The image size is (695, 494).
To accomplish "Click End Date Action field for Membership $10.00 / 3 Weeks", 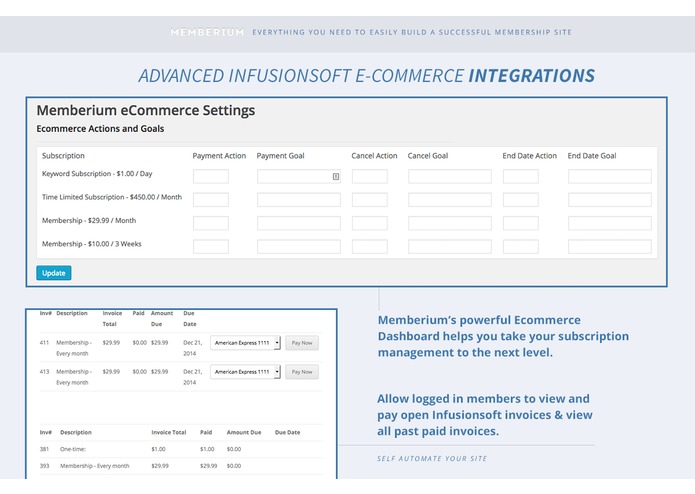I will click(x=521, y=247).
